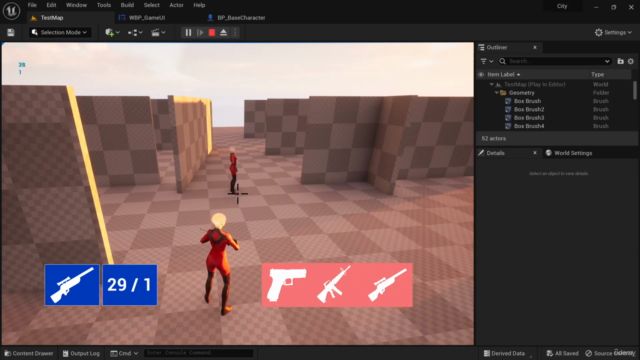
Task: Click the pistol icon in weapon bar
Action: coord(286,285)
